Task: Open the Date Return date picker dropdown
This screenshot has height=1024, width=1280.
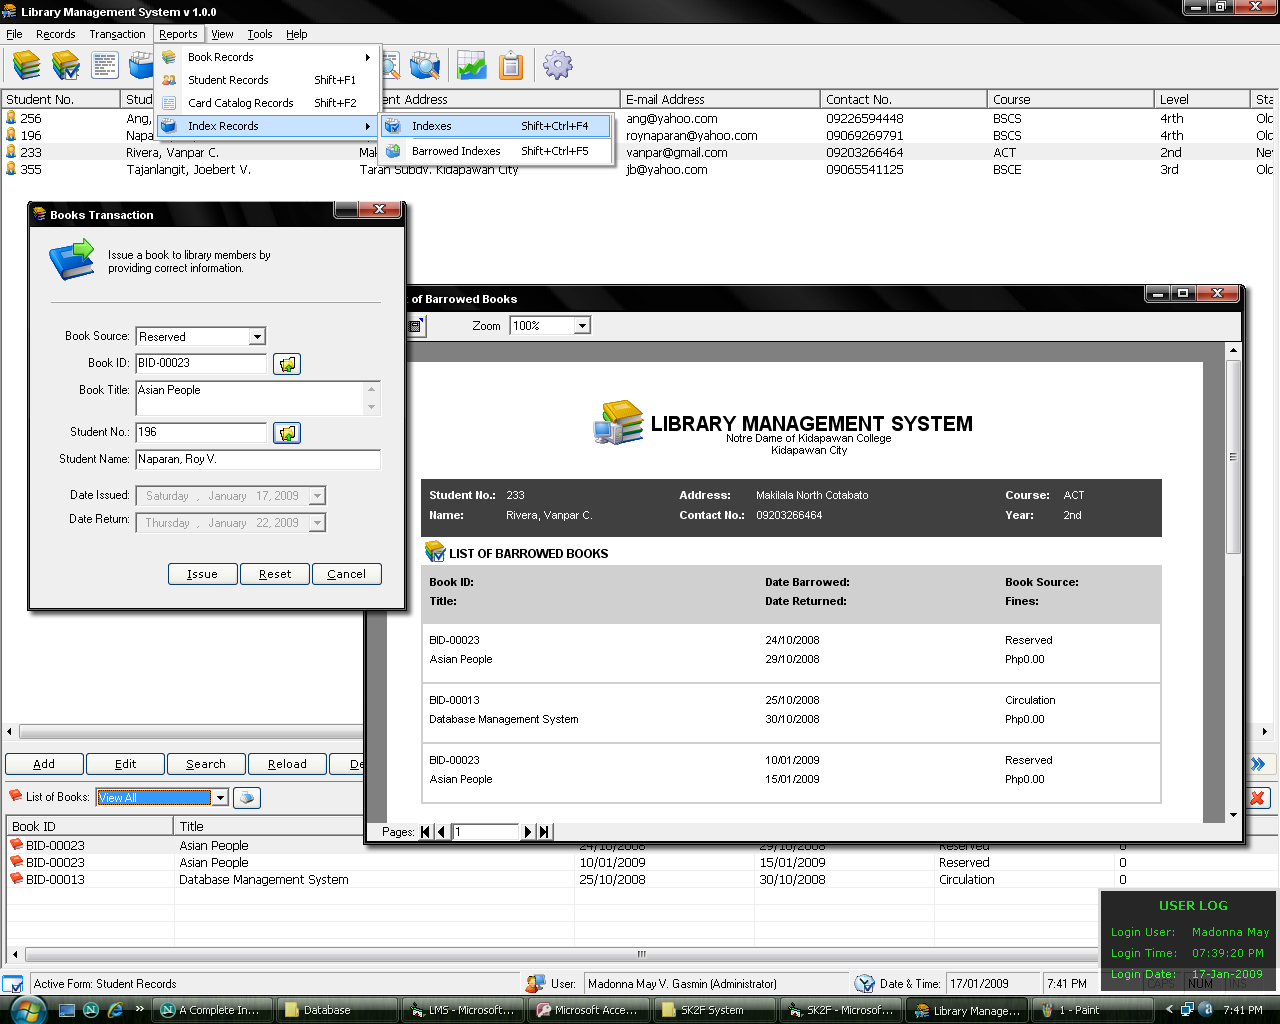Action: pyautogui.click(x=317, y=523)
